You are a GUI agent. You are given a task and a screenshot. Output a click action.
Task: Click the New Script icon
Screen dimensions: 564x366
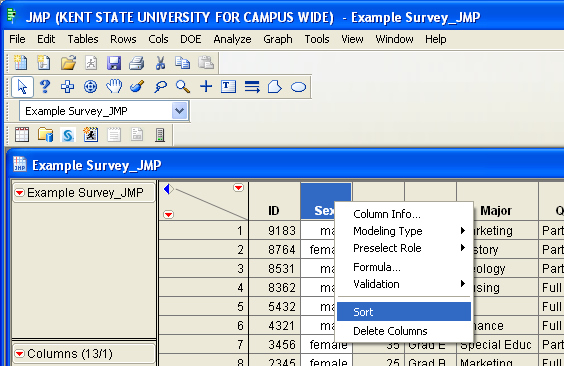point(44,63)
